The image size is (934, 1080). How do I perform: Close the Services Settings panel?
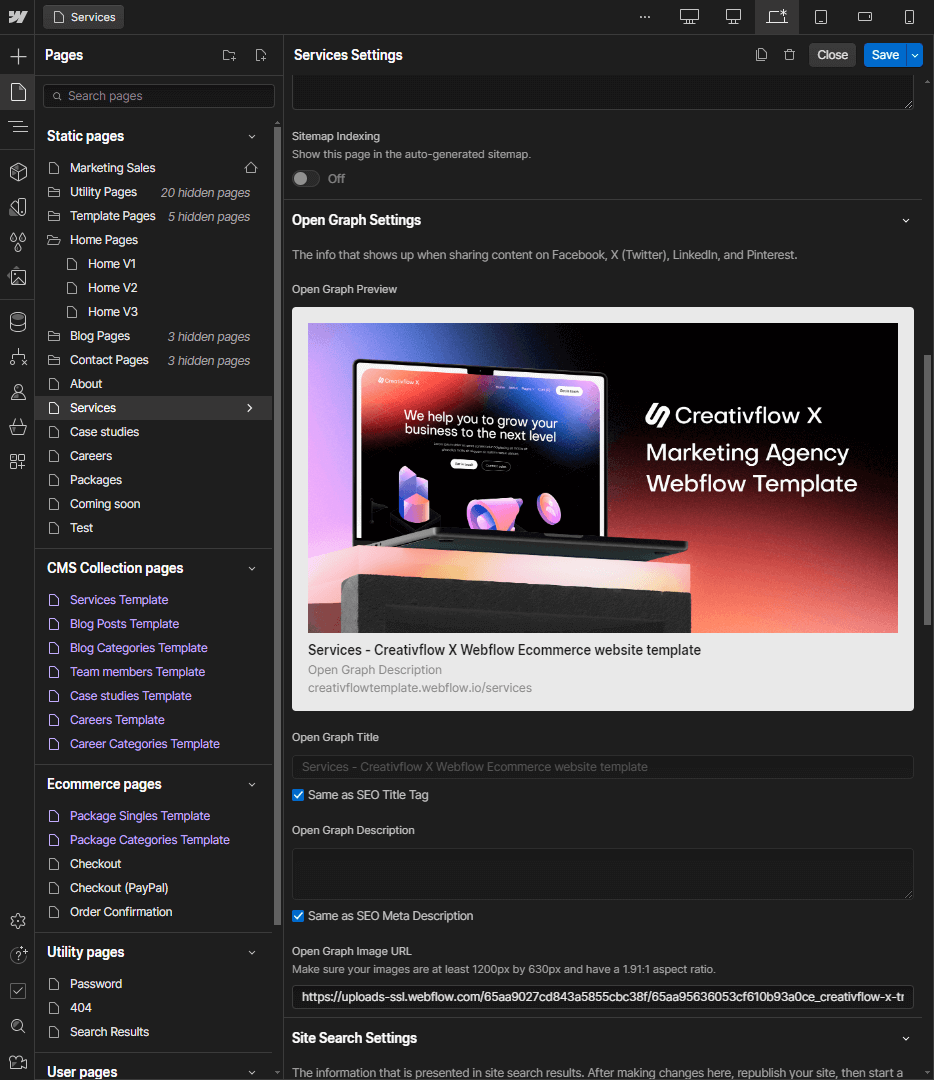832,54
